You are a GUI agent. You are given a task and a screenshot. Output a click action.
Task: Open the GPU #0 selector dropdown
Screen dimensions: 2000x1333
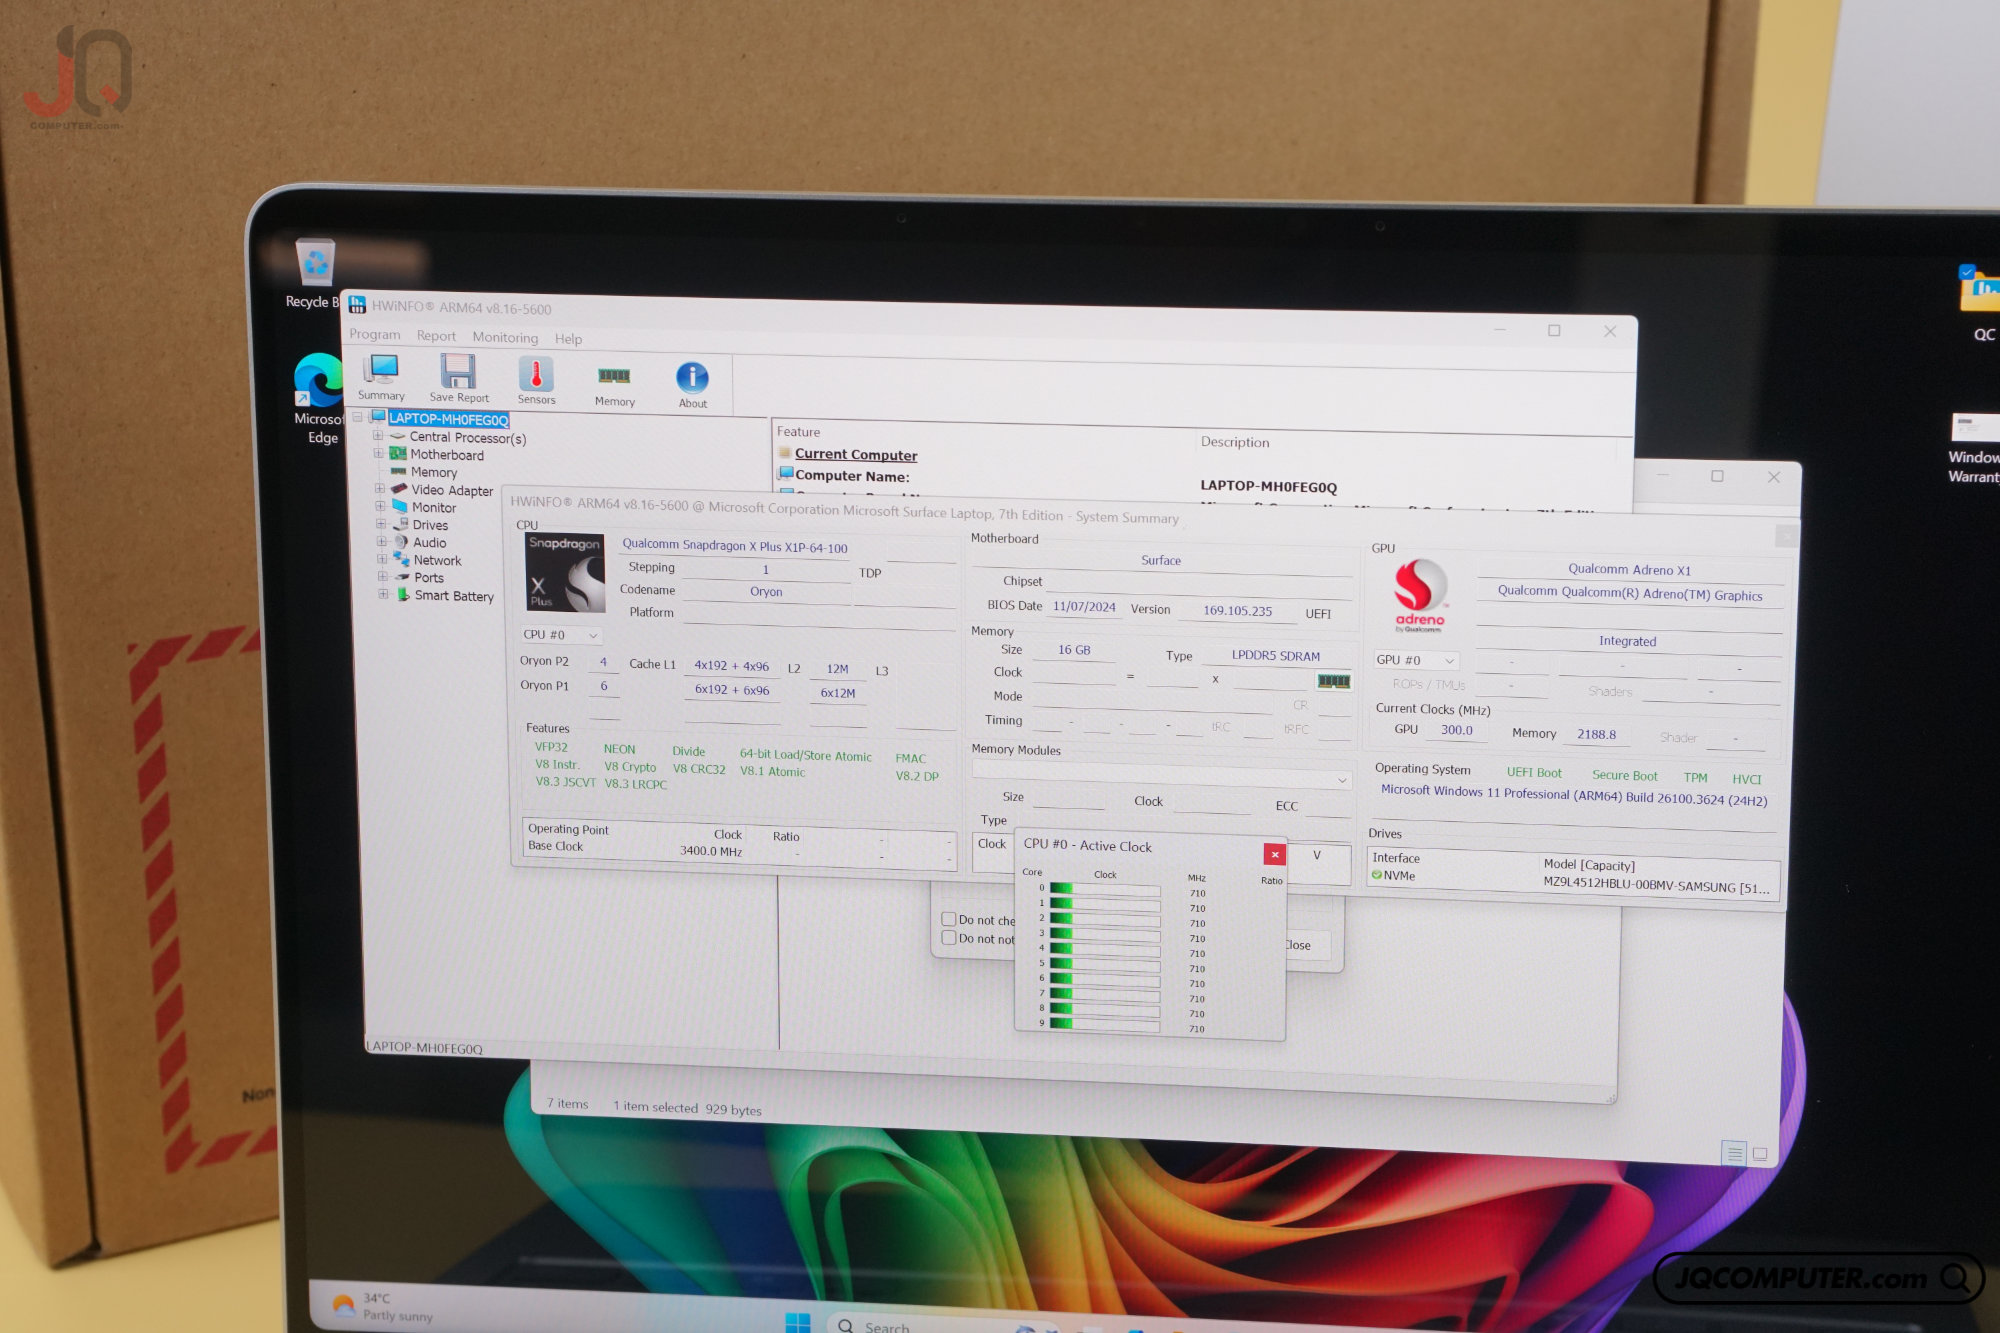(x=1416, y=660)
